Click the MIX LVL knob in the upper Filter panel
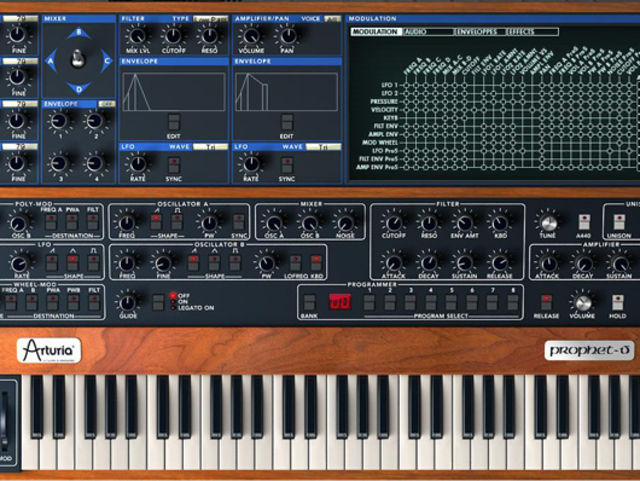Image resolution: width=640 pixels, height=481 pixels. pos(138,36)
